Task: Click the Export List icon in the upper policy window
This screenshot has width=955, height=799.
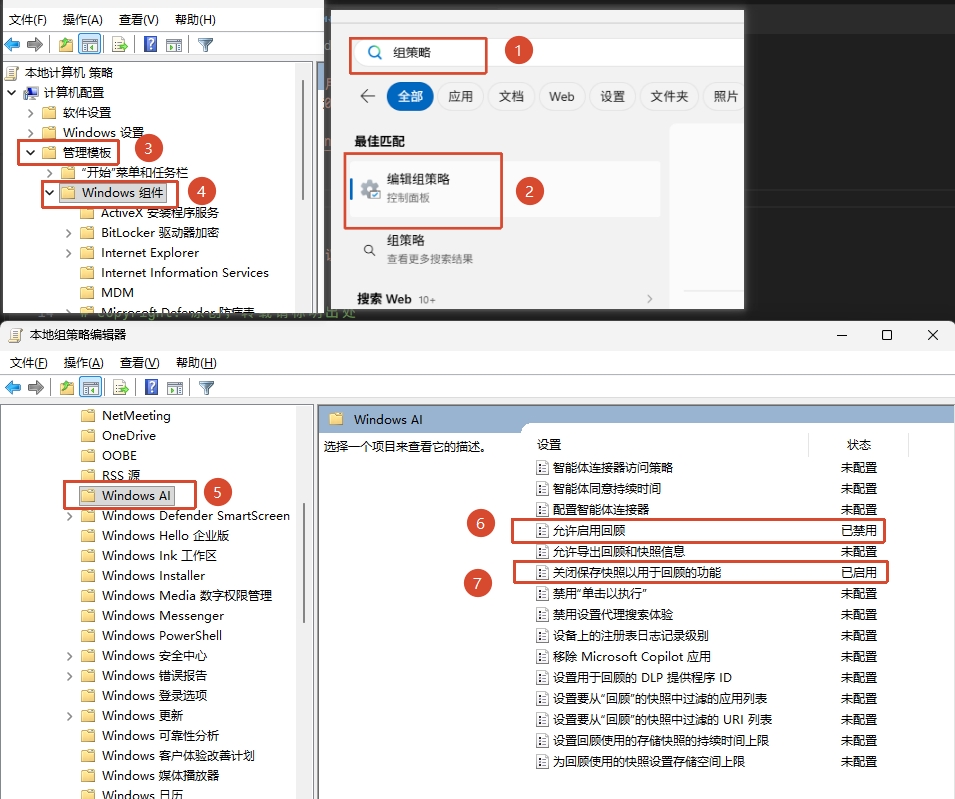Action: pos(119,44)
